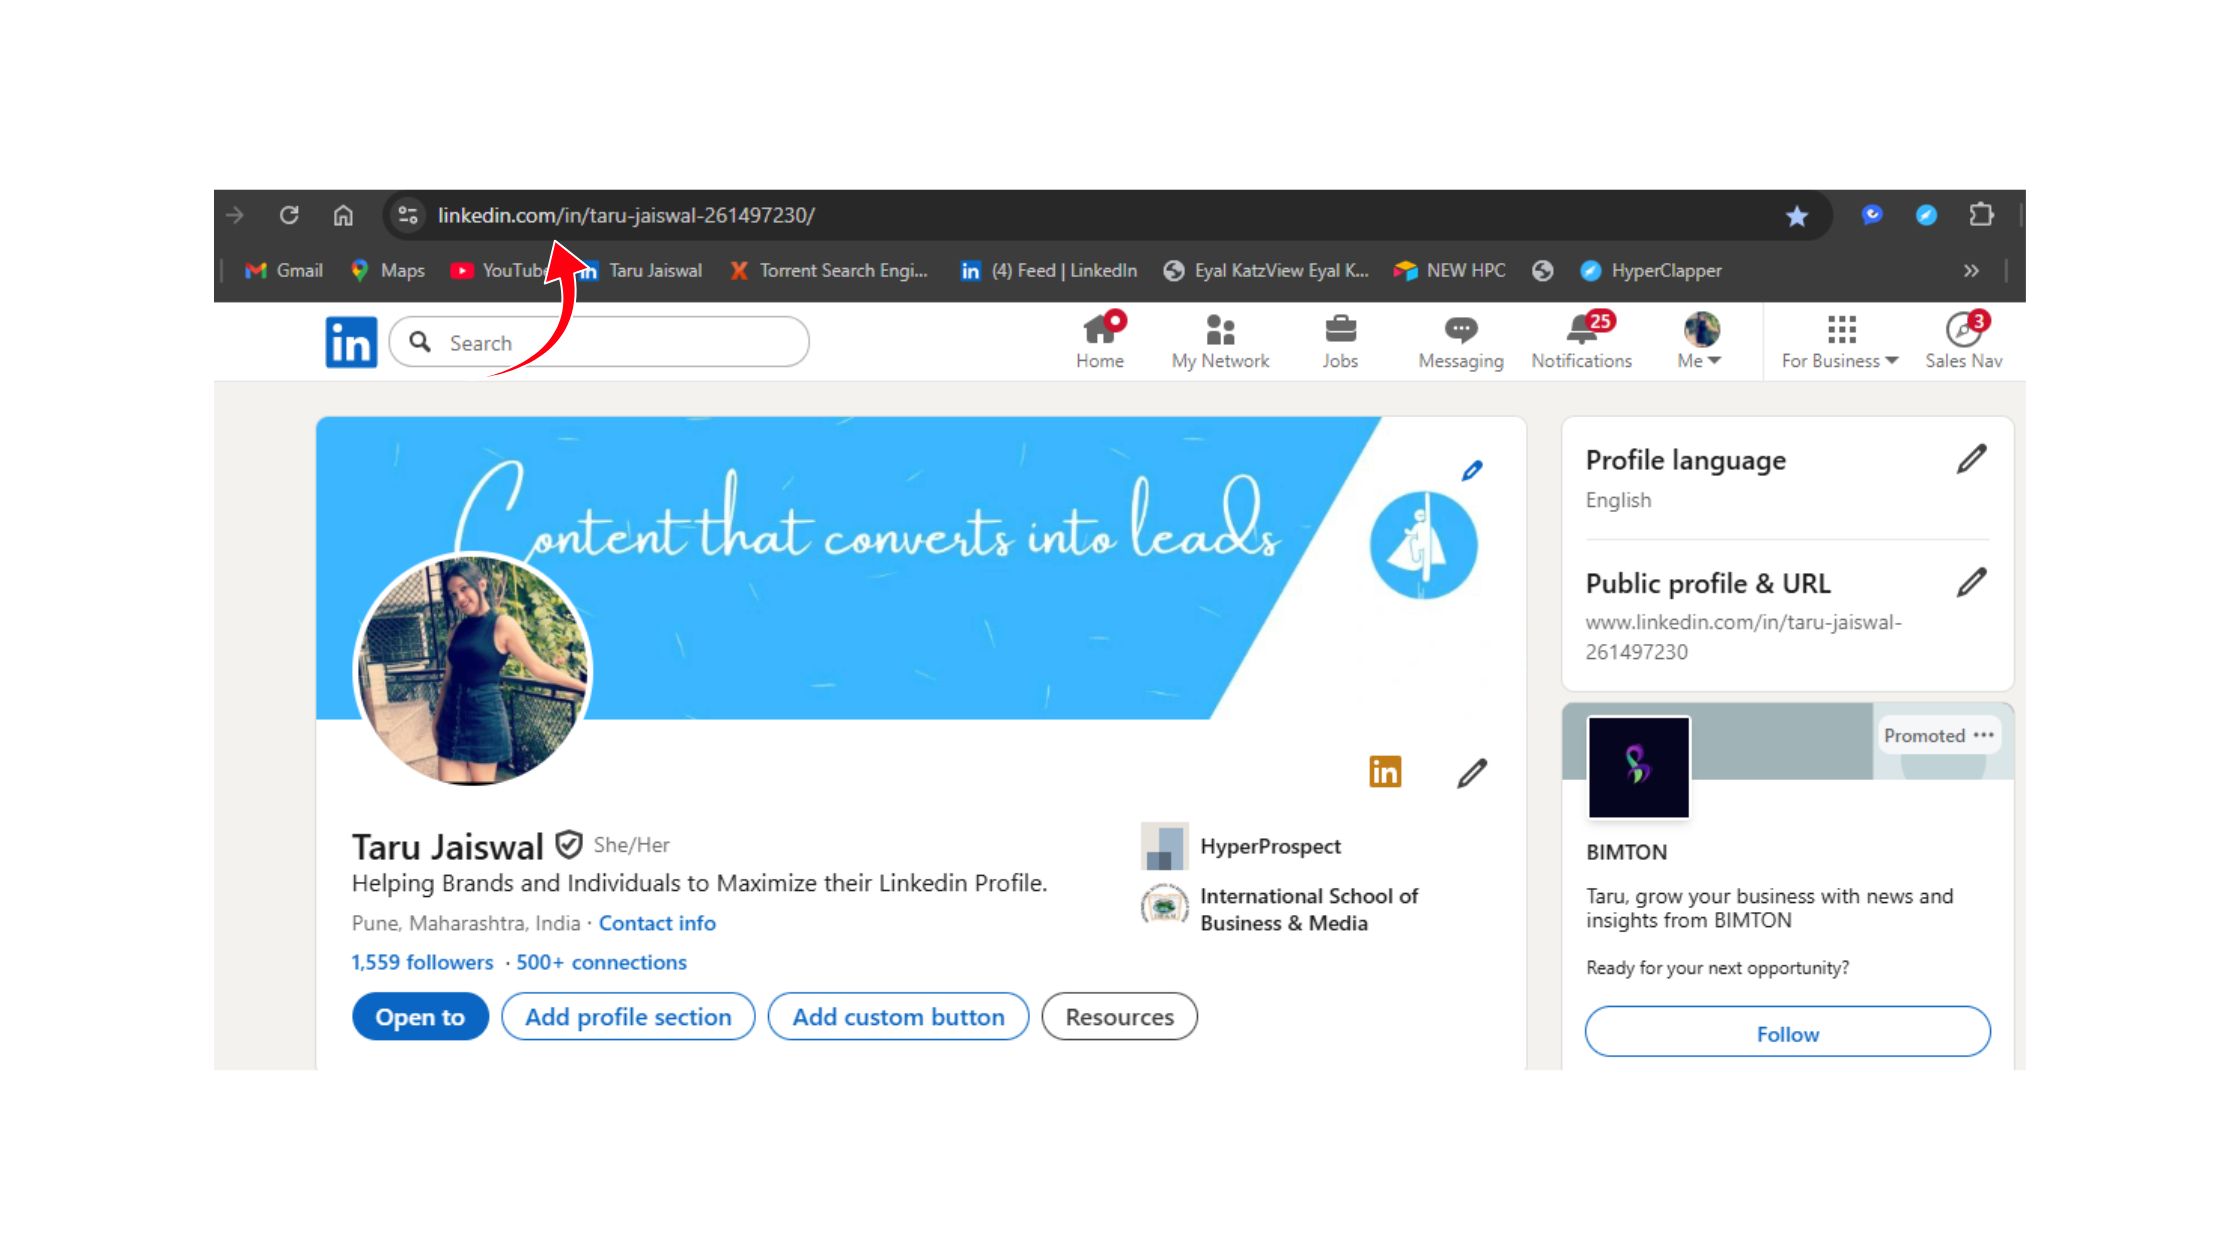The width and height of the screenshot is (2240, 1260).
Task: Edit profile intro pencil icon
Action: click(x=1472, y=773)
